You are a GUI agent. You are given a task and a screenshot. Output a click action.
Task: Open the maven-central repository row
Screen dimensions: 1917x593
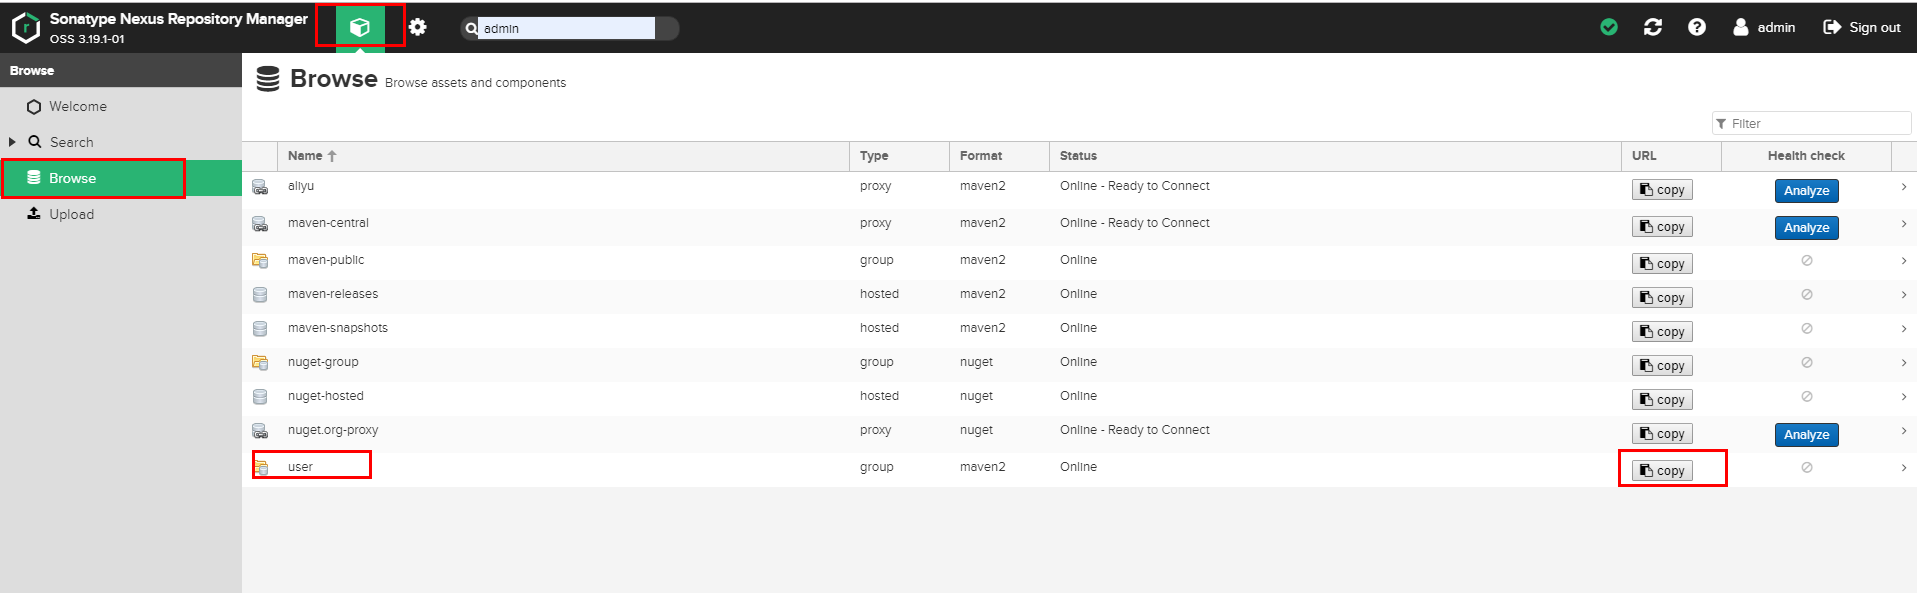pos(1079,227)
